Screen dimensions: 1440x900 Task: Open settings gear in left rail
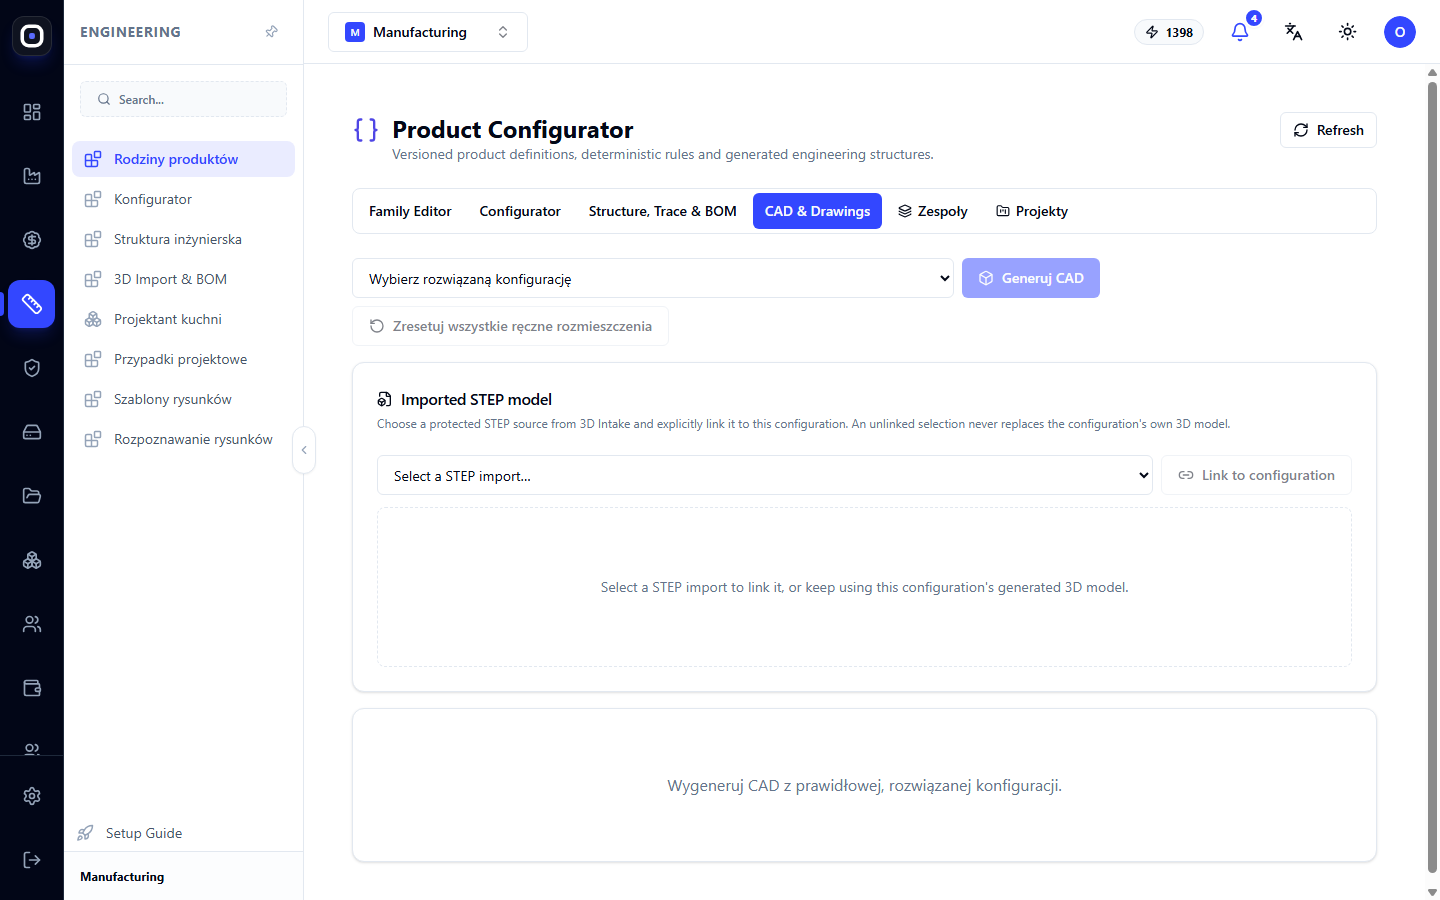[x=32, y=796]
